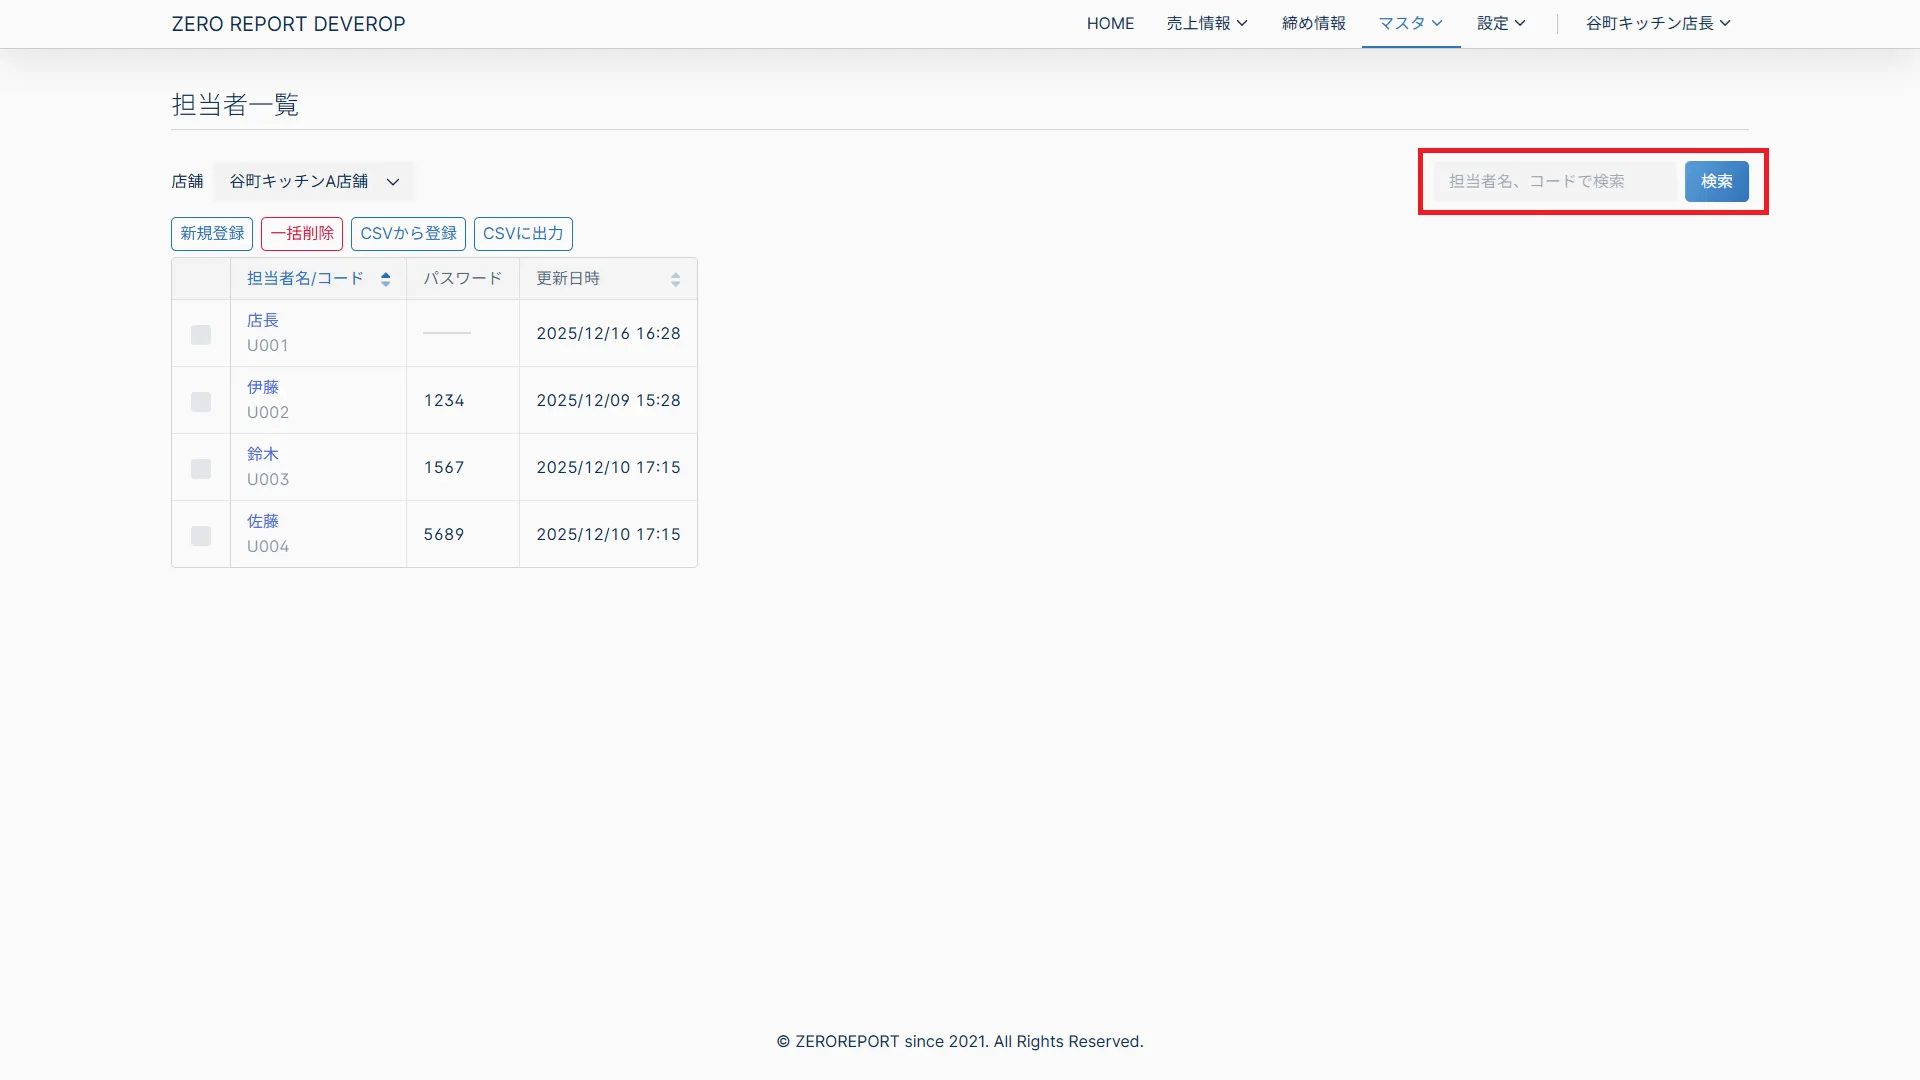Open the 谷町キッチン店長 user menu
Viewport: 1920px width, 1080px height.
(1657, 23)
